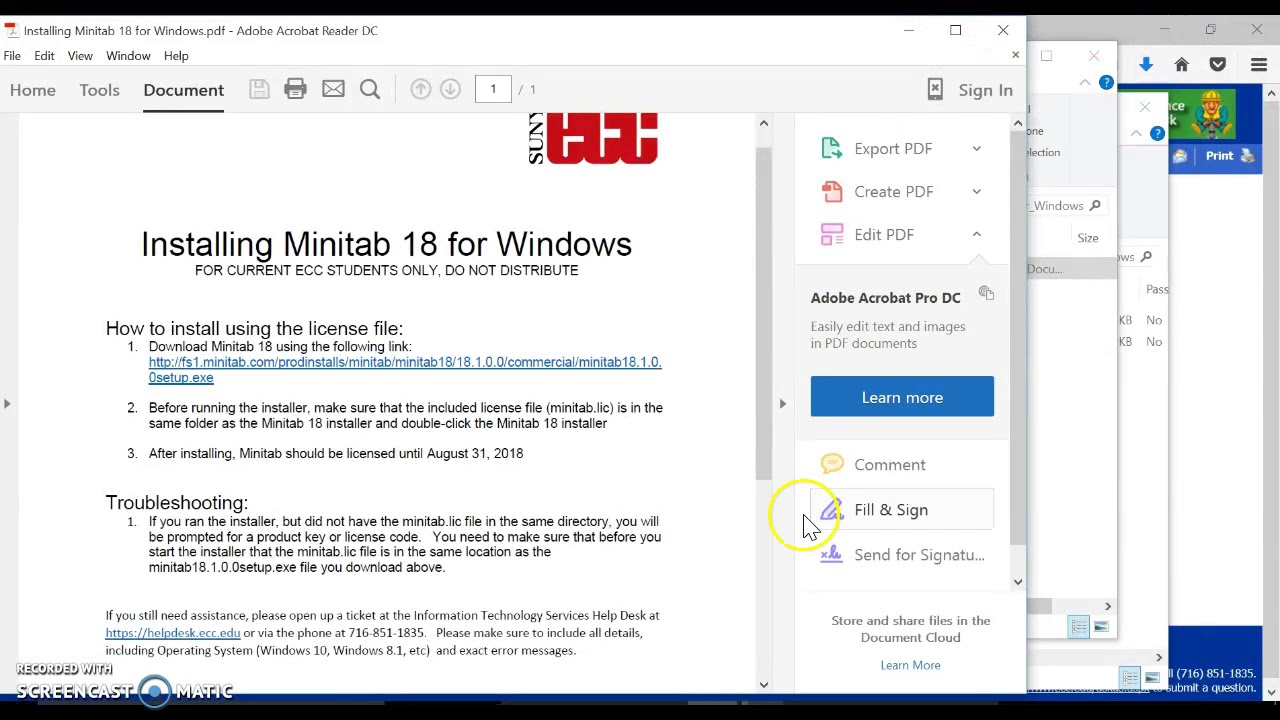Click the tools pane scroll up arrow

(x=1018, y=123)
